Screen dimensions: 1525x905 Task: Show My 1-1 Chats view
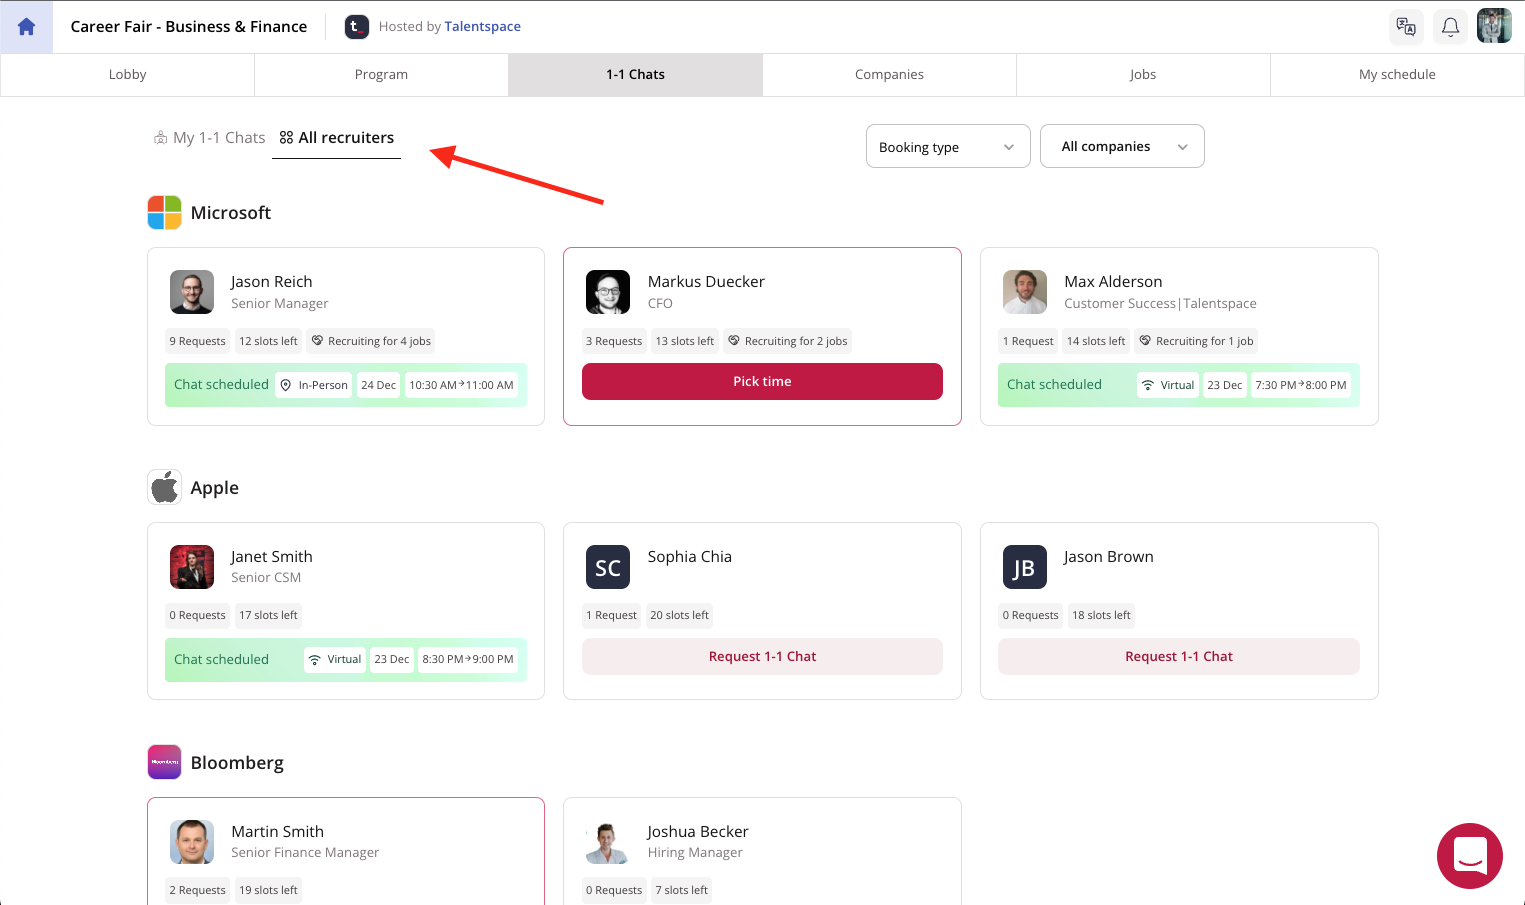coord(209,138)
